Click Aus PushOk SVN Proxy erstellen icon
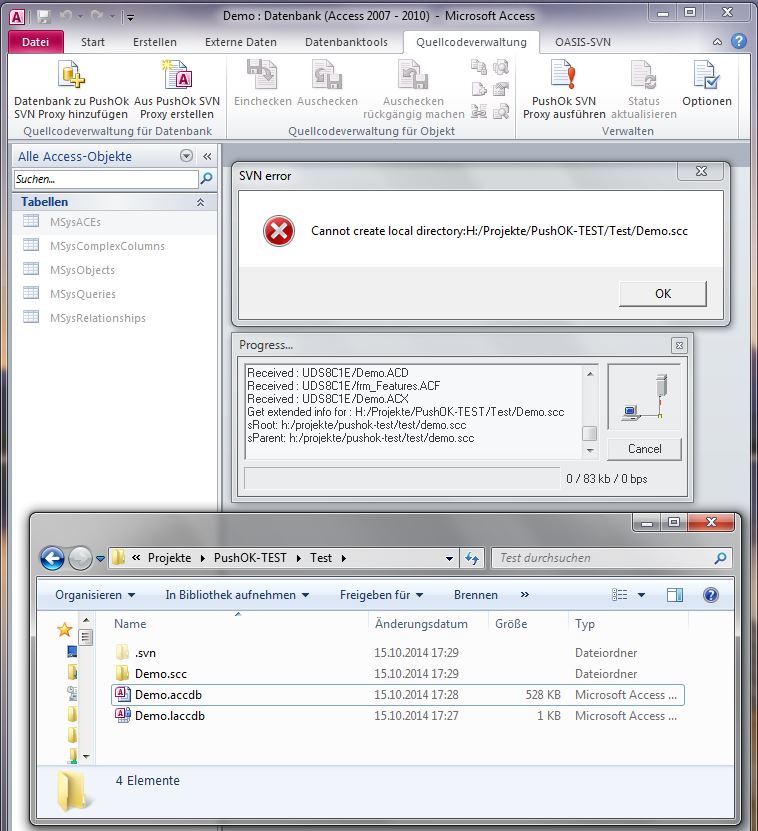 click(x=177, y=75)
